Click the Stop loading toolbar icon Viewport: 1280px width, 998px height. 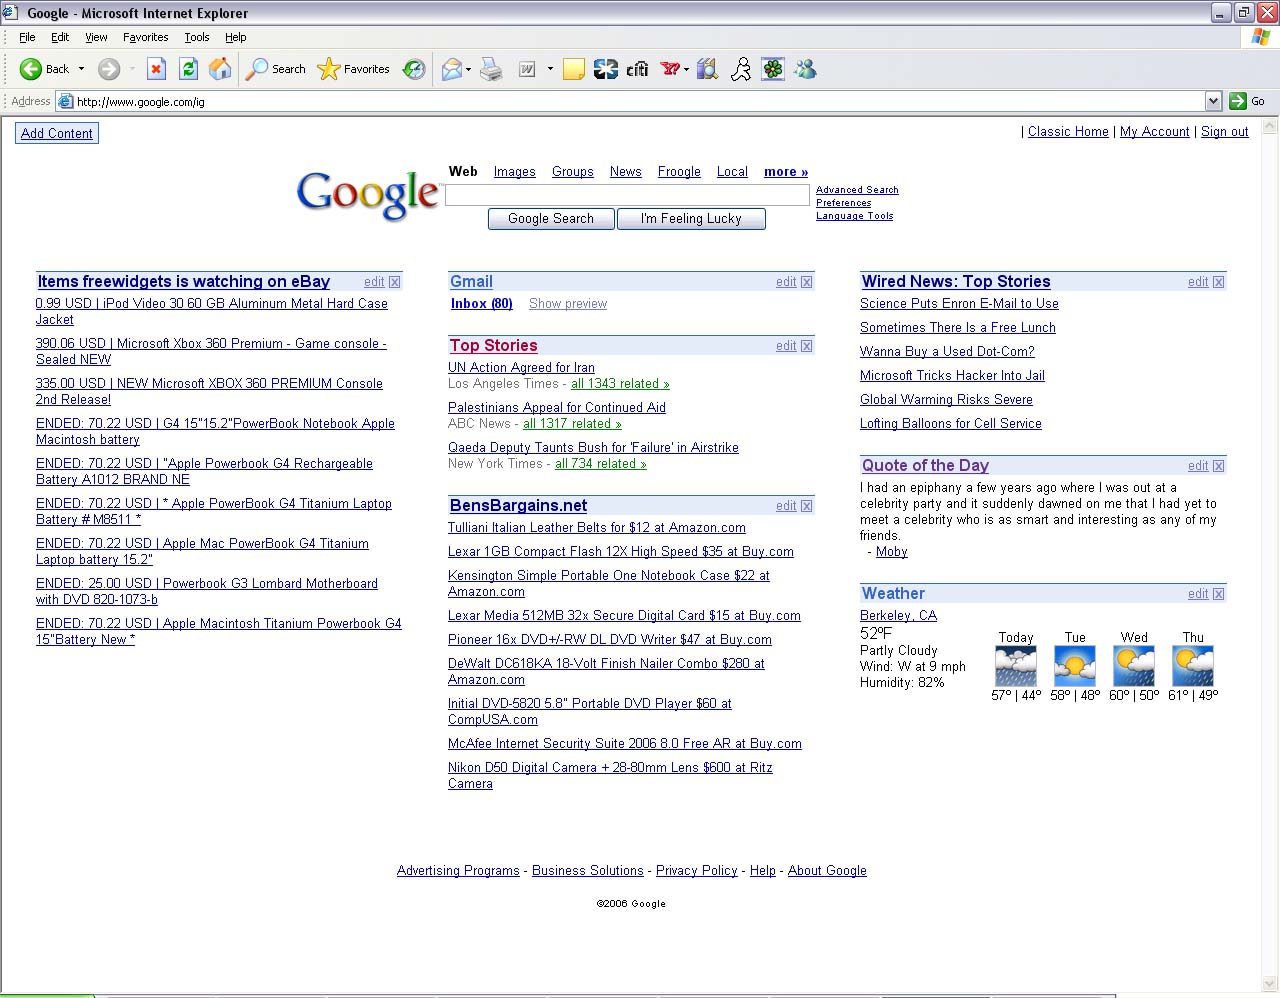tap(156, 69)
